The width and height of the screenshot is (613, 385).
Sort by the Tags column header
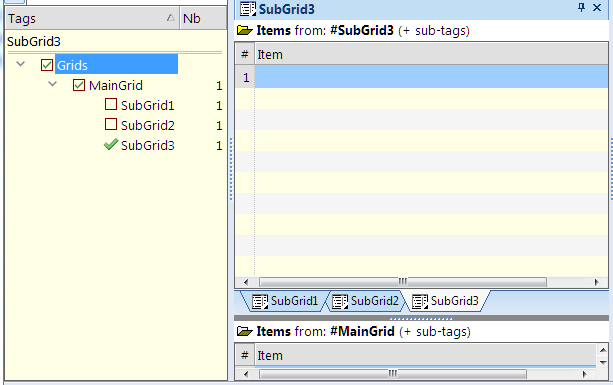pyautogui.click(x=92, y=18)
